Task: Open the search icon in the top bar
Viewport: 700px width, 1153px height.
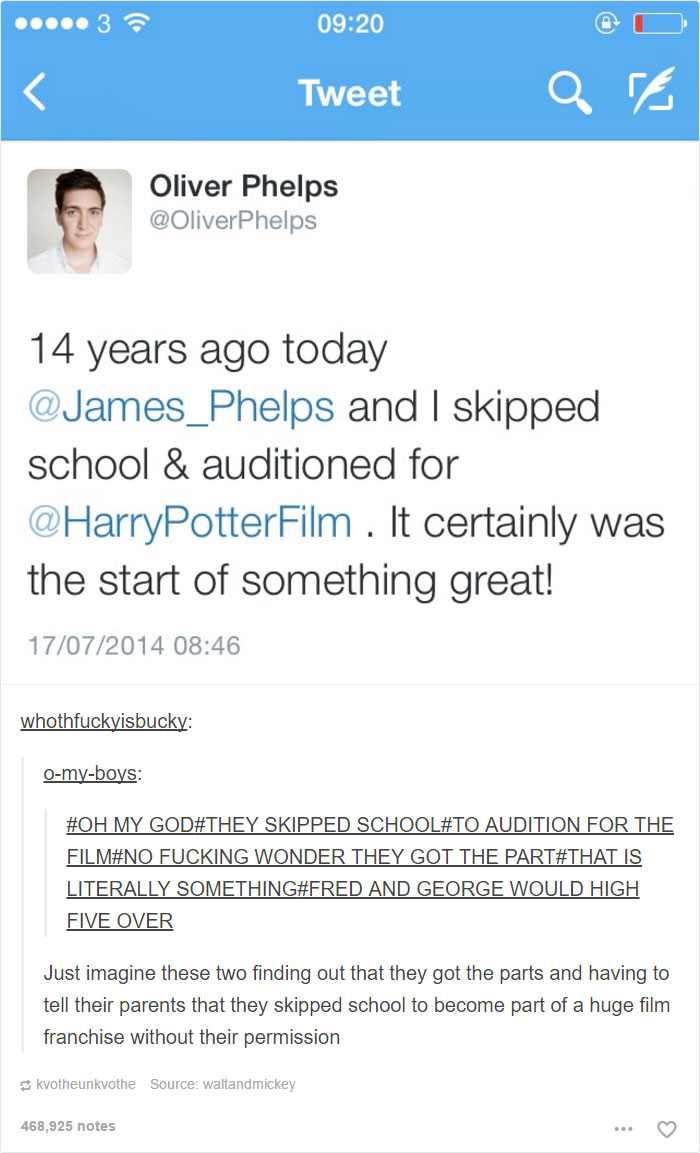Action: tap(570, 93)
